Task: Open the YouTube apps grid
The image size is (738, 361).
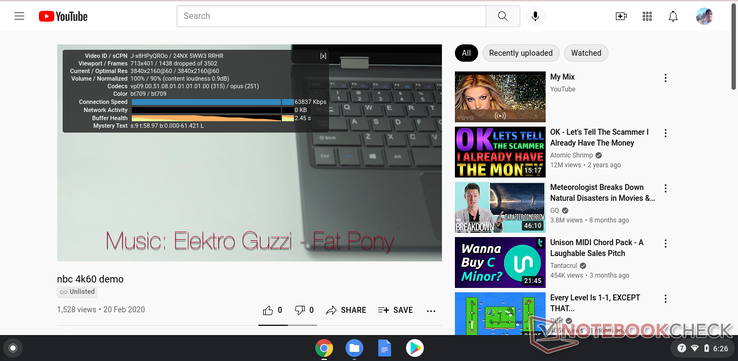Action: [x=647, y=16]
